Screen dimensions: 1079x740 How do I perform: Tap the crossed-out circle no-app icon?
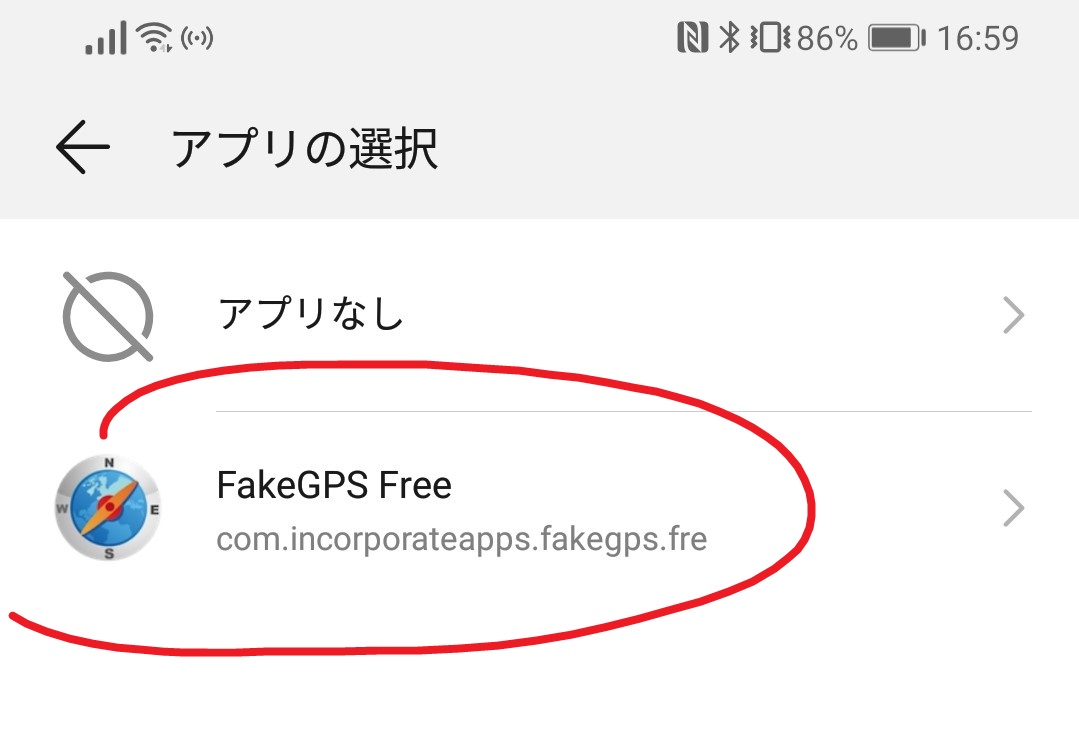coord(108,316)
